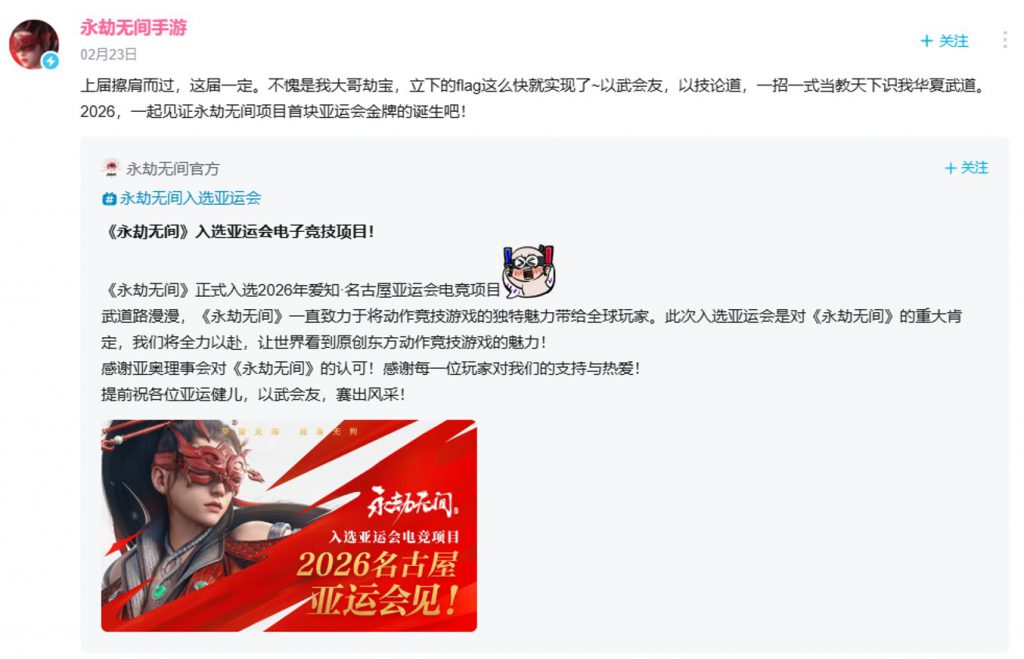Viewport: 1024px width, 659px height.
Task: Enlarge the 2026名古屋亚运会见 promo image
Action: pyautogui.click(x=289, y=525)
